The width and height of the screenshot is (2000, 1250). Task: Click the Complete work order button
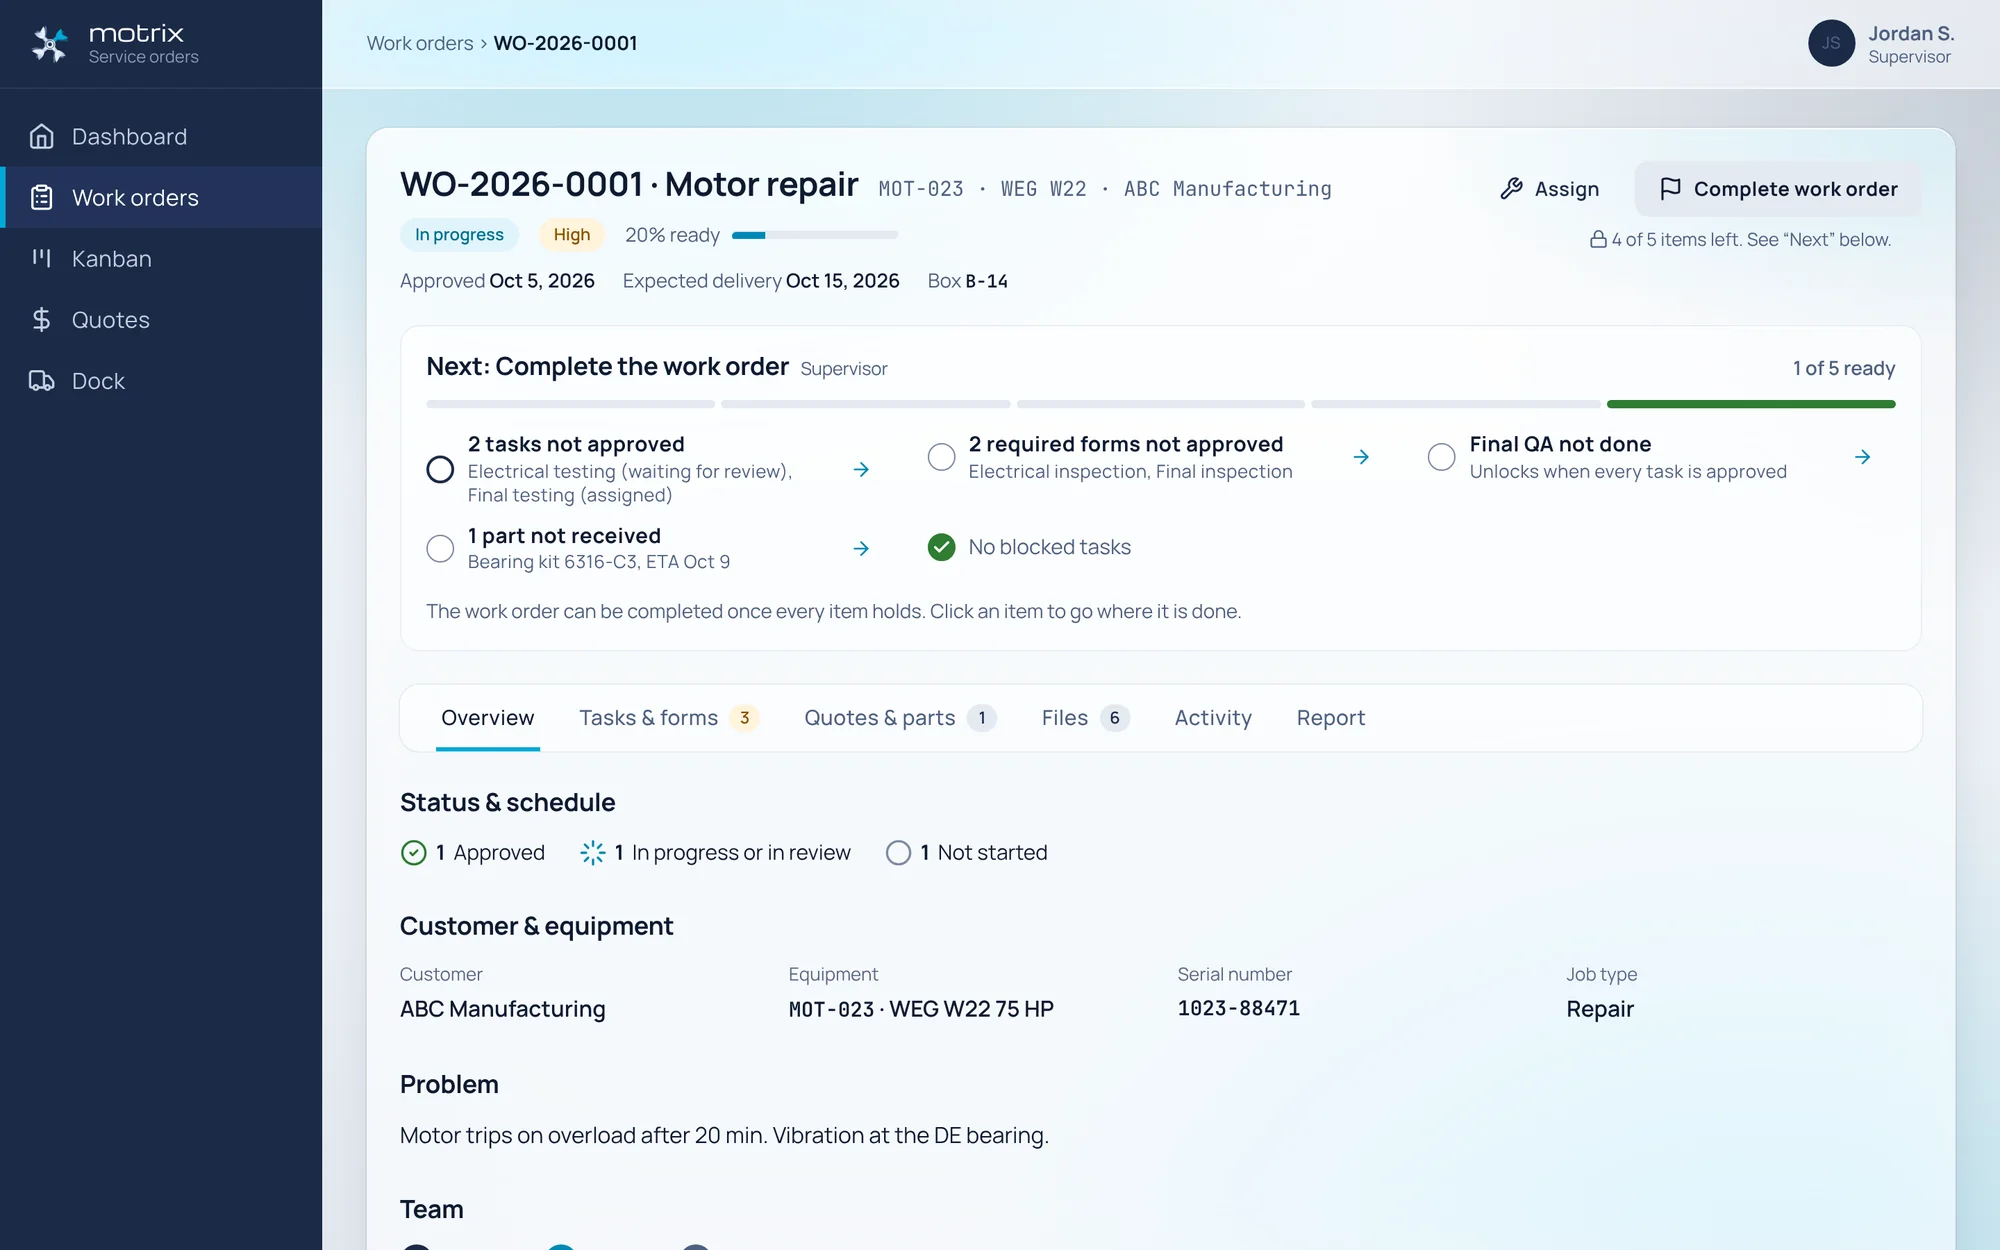click(1777, 189)
